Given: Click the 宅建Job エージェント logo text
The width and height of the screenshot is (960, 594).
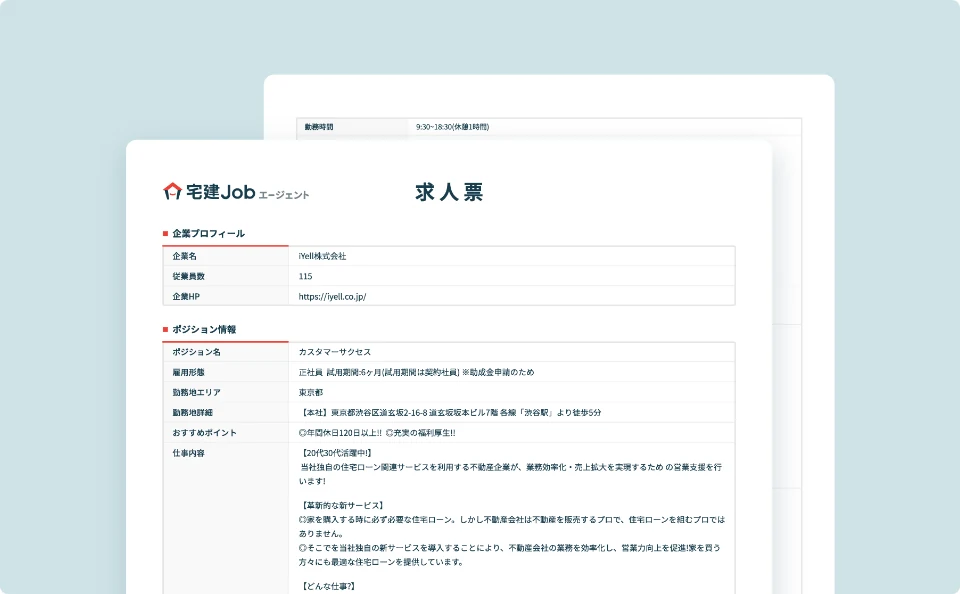Looking at the screenshot, I should click(247, 192).
